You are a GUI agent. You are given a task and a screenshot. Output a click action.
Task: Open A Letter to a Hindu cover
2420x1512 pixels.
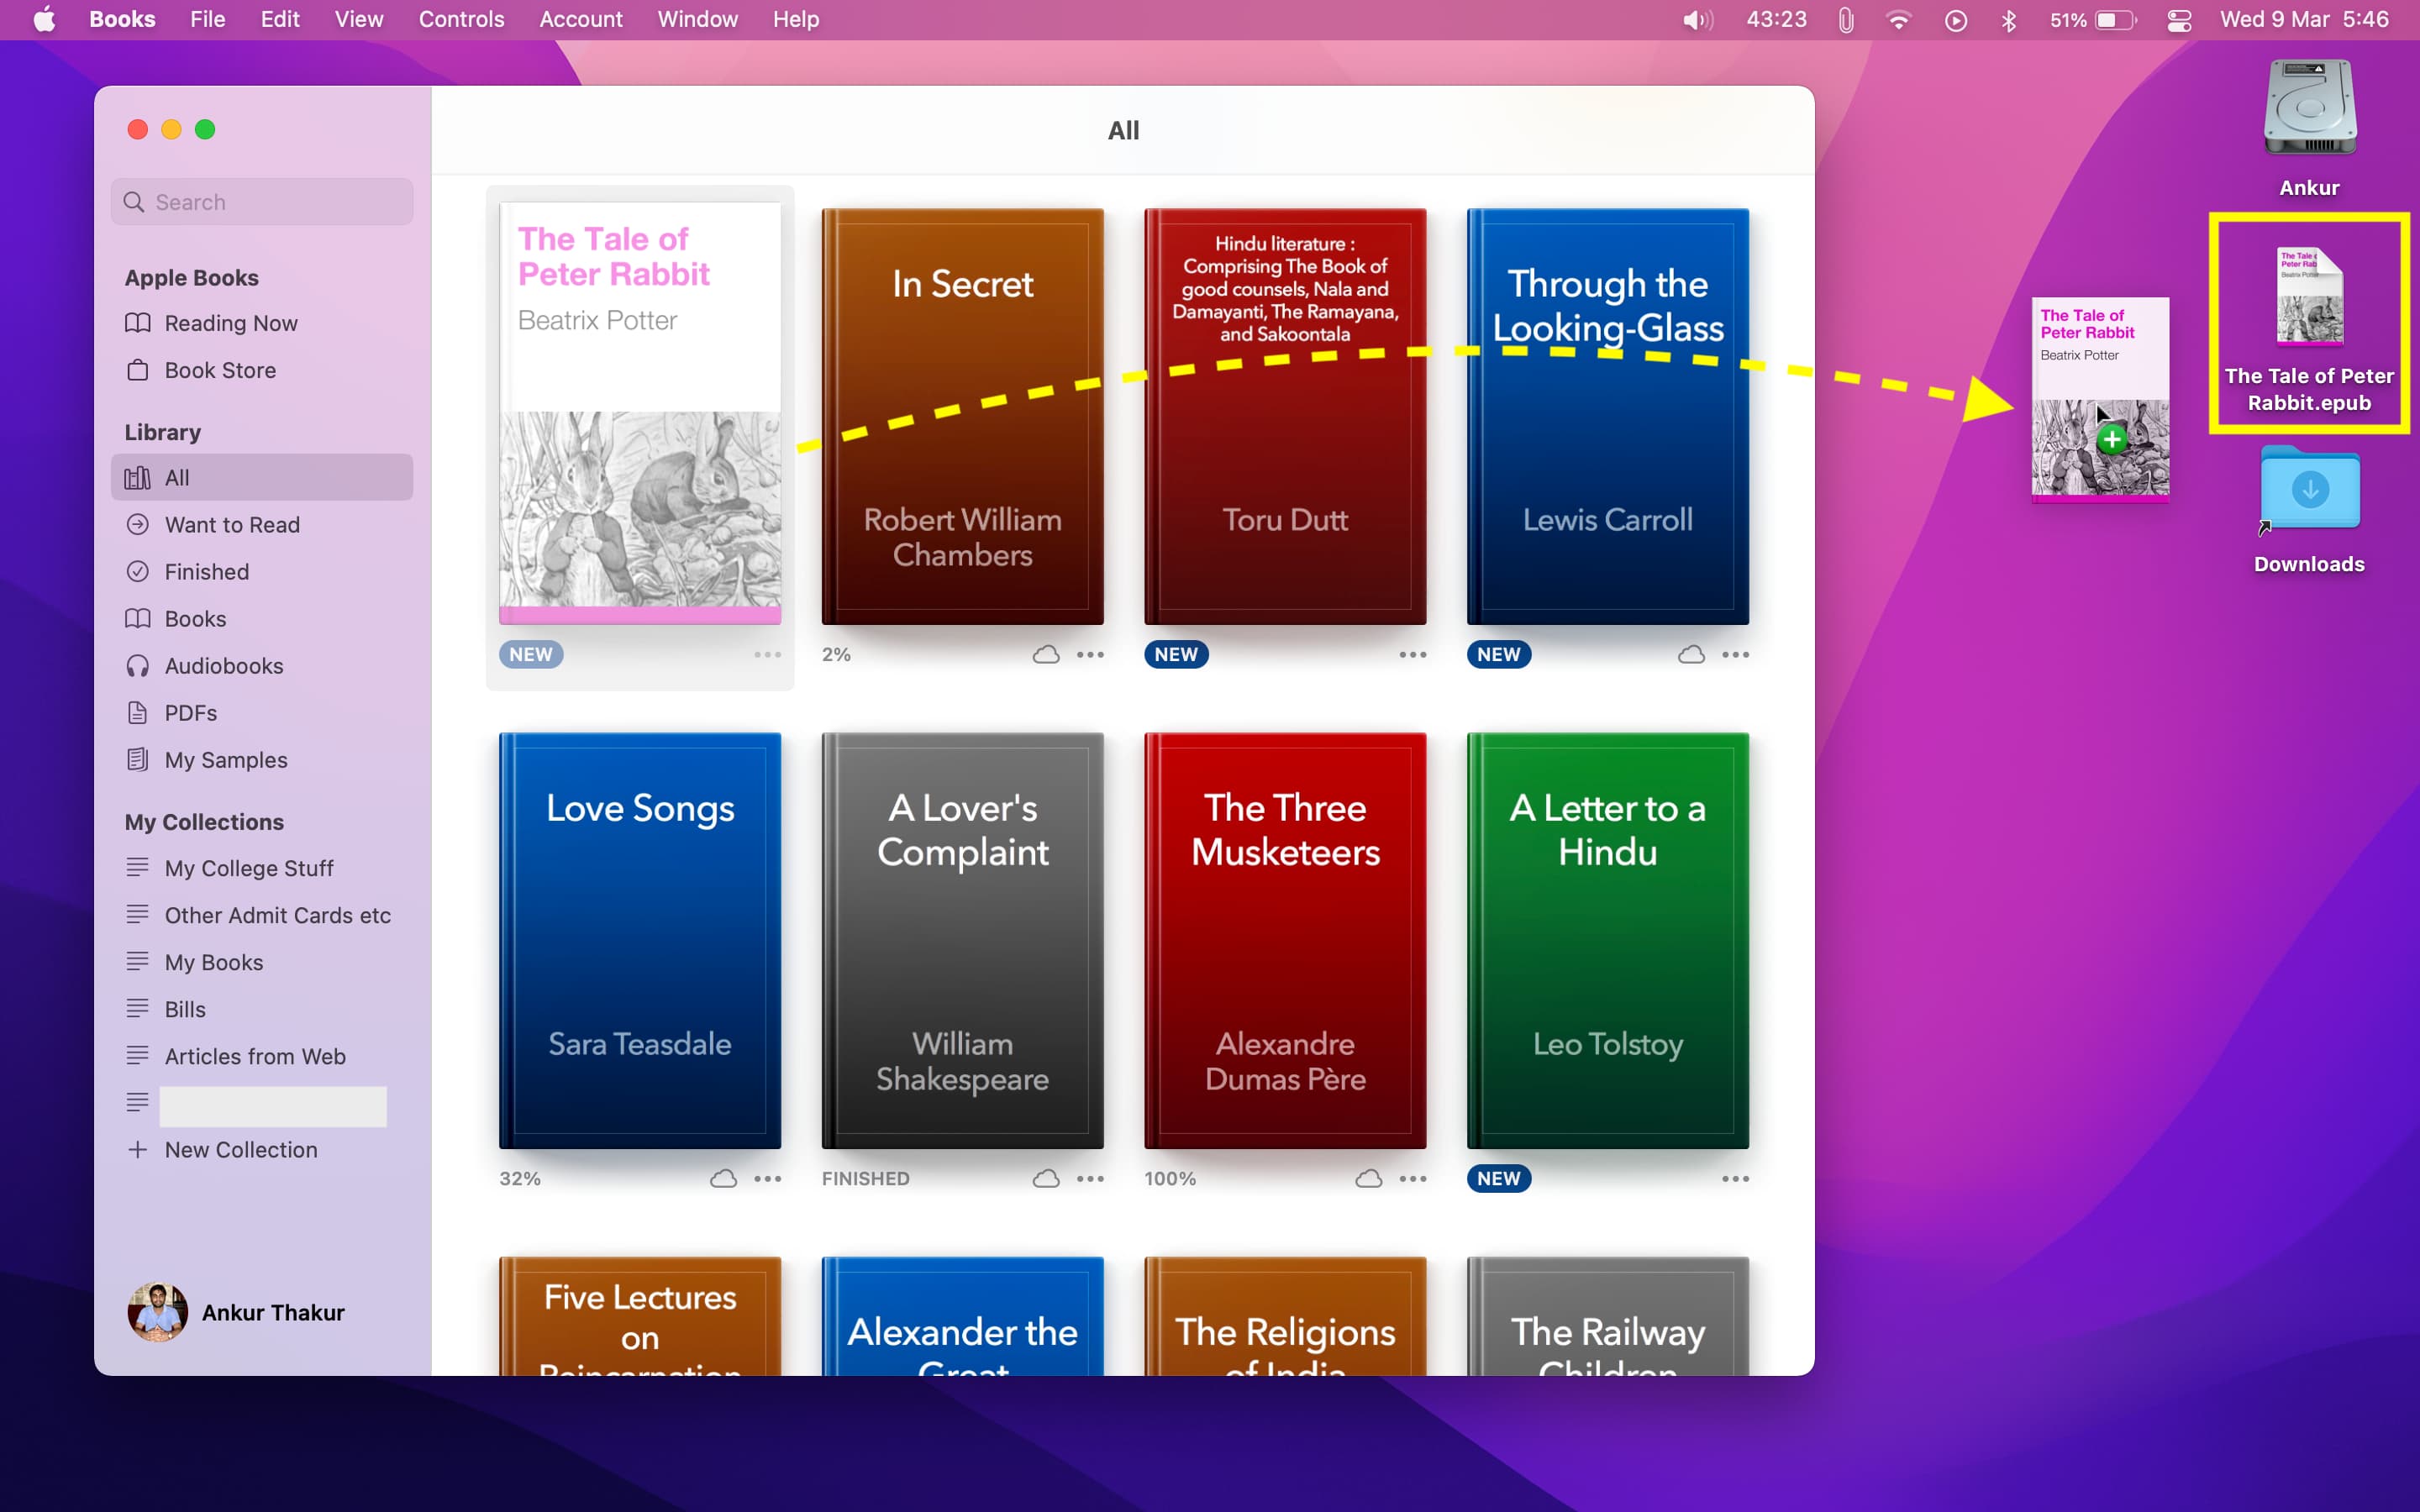click(x=1607, y=940)
